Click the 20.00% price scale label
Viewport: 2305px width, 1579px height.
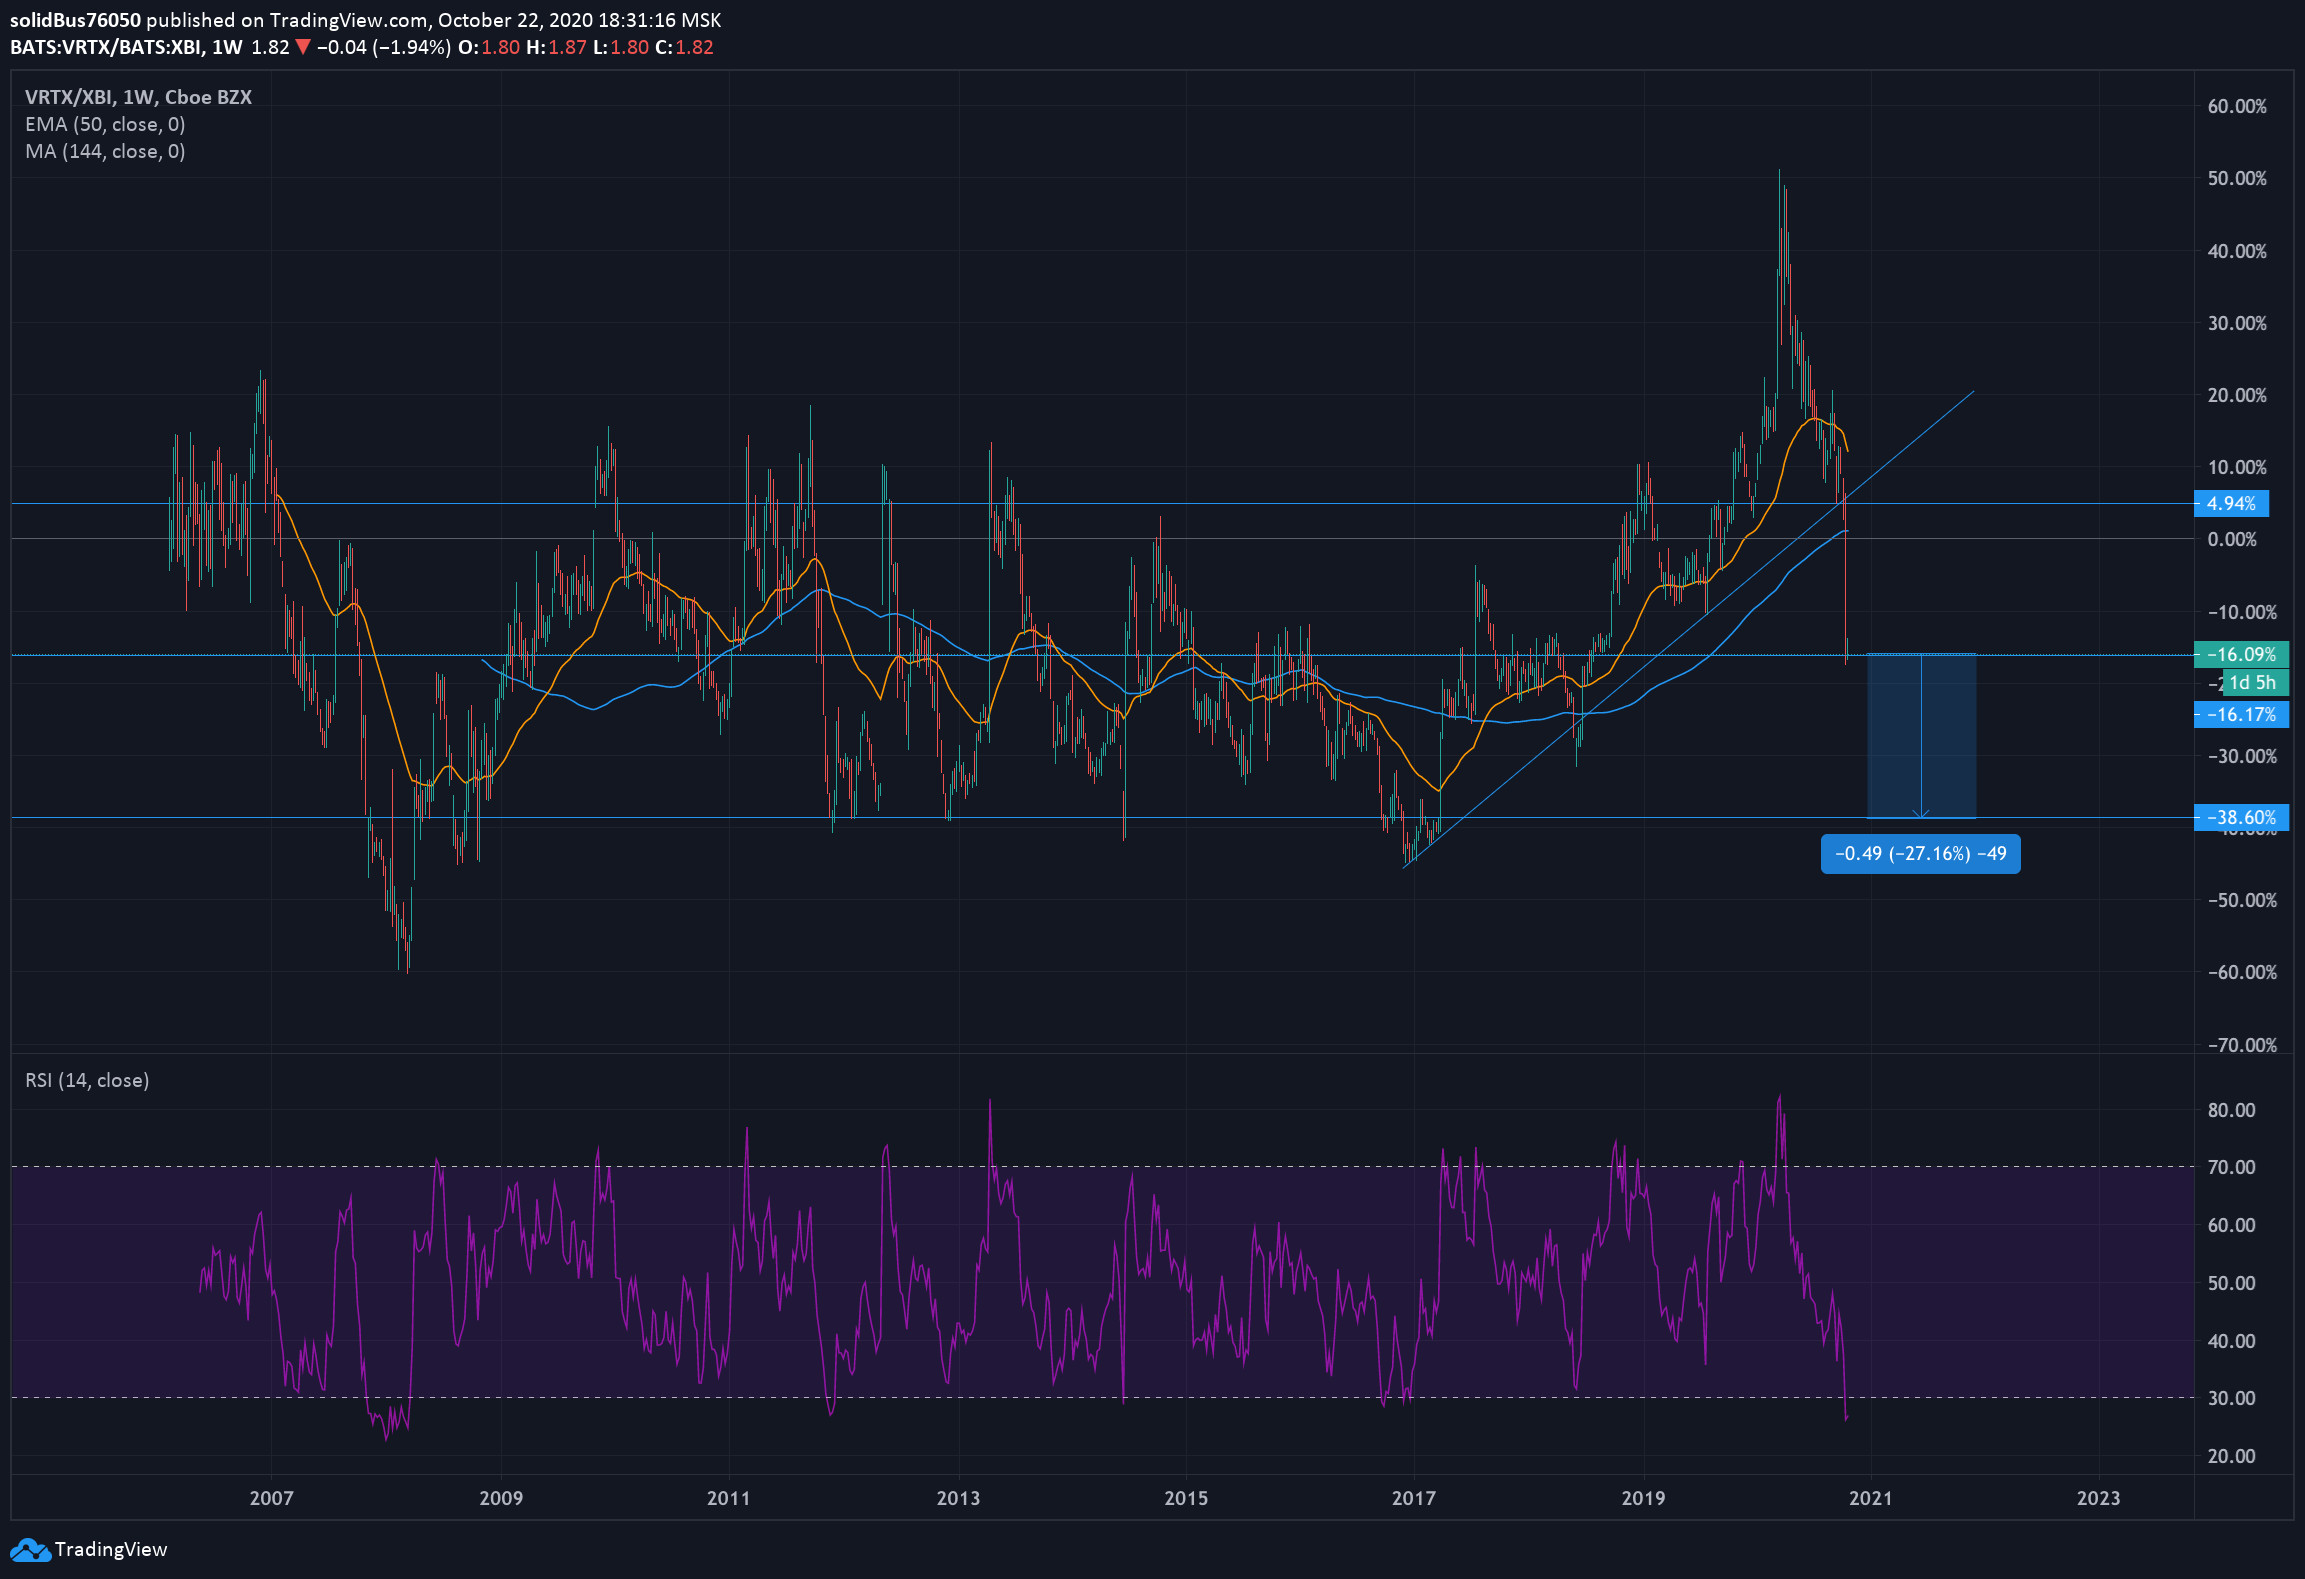tap(2237, 395)
